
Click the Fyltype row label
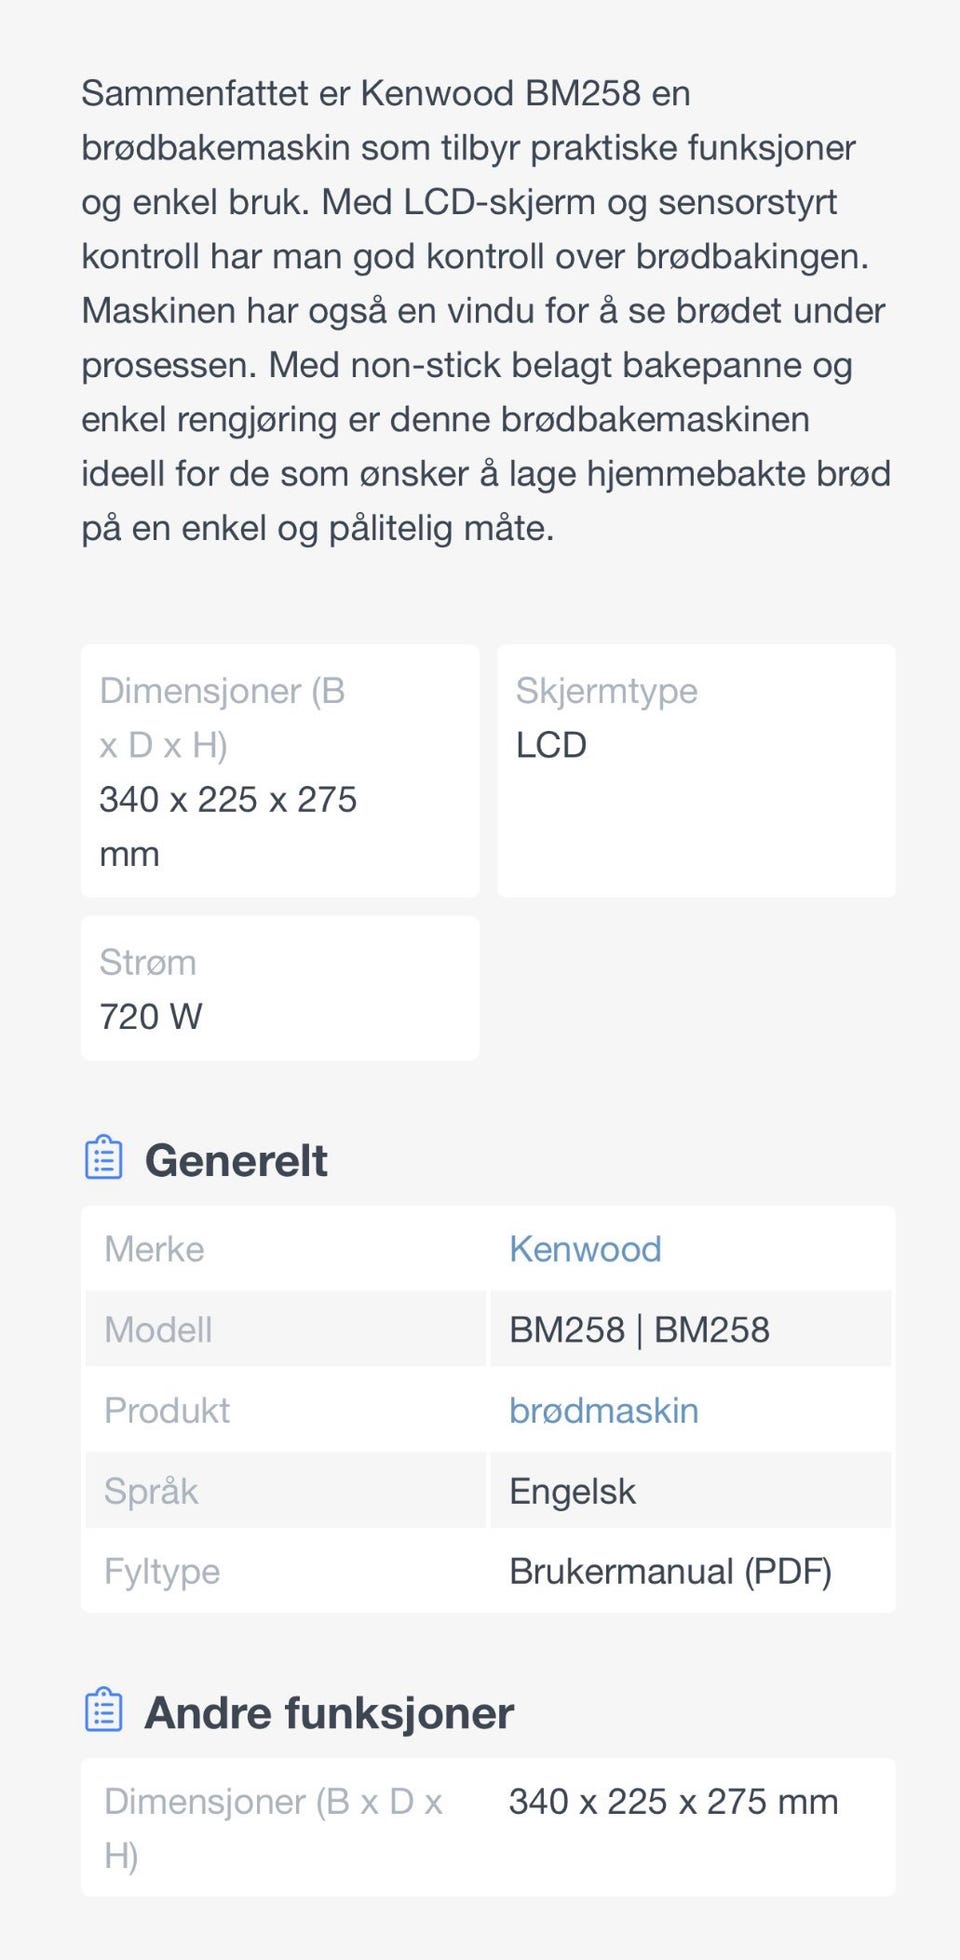[x=162, y=1571]
